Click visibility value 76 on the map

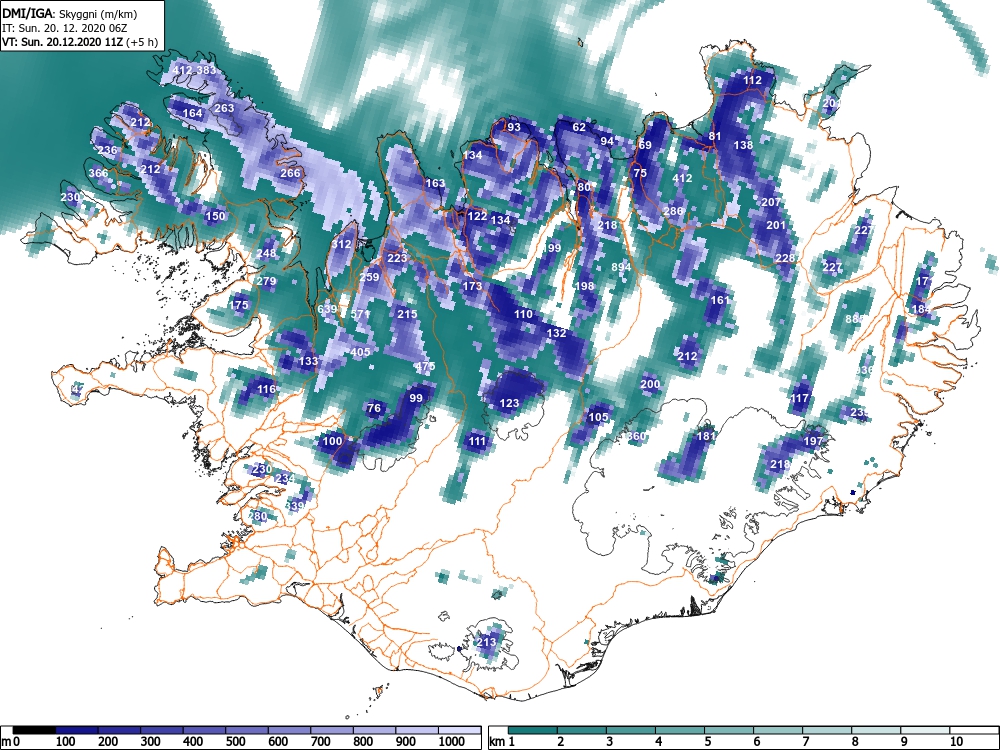(x=374, y=408)
